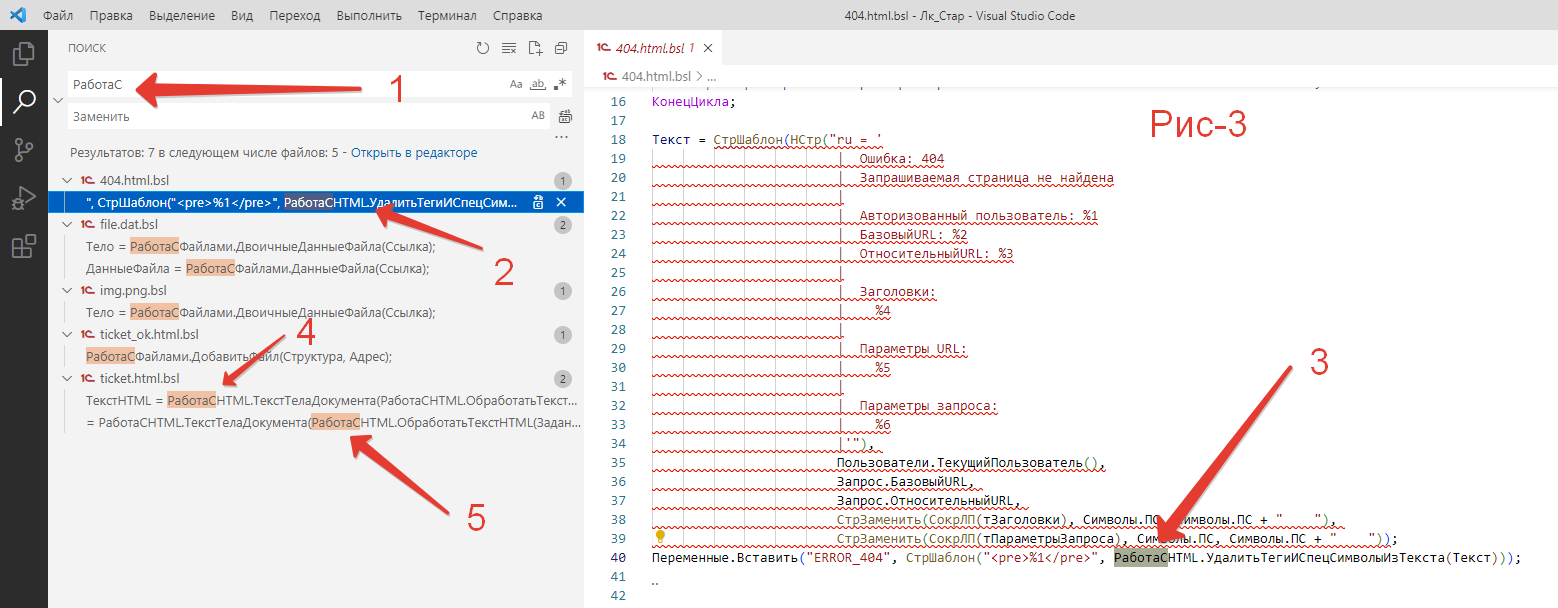Collapse the 404.html.bsl results group
Viewport: 1558px width, 608px height.
pos(67,181)
